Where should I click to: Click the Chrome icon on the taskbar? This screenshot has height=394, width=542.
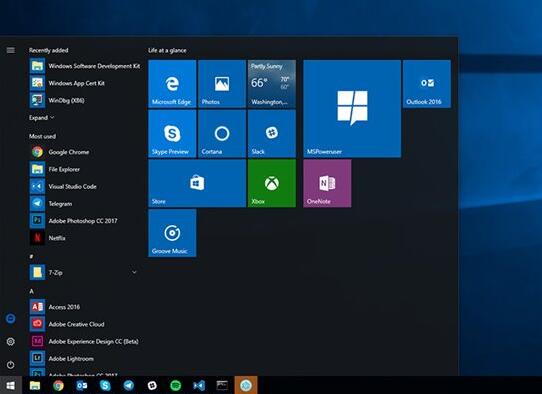58,385
